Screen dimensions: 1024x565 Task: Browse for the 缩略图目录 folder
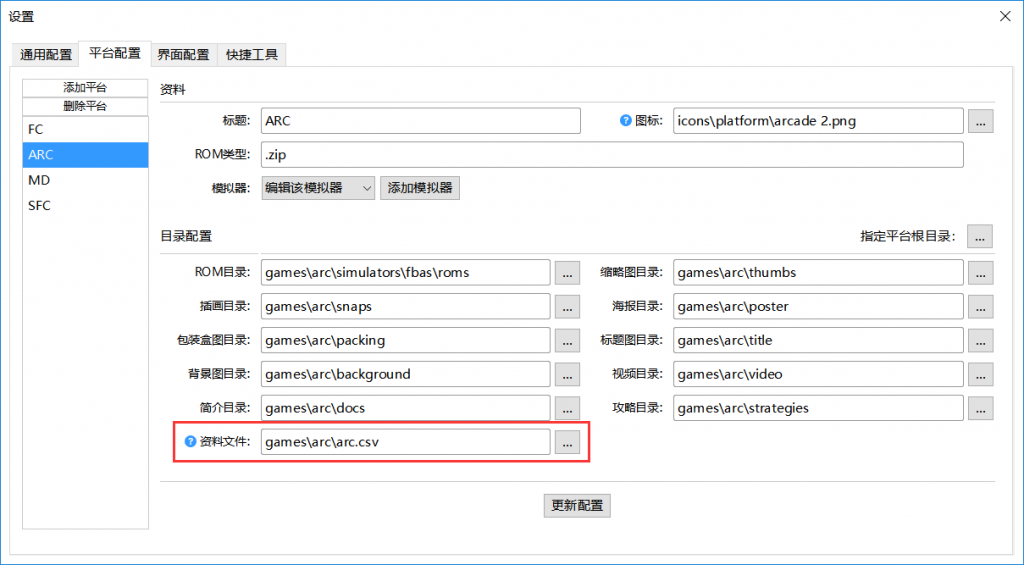(x=980, y=272)
